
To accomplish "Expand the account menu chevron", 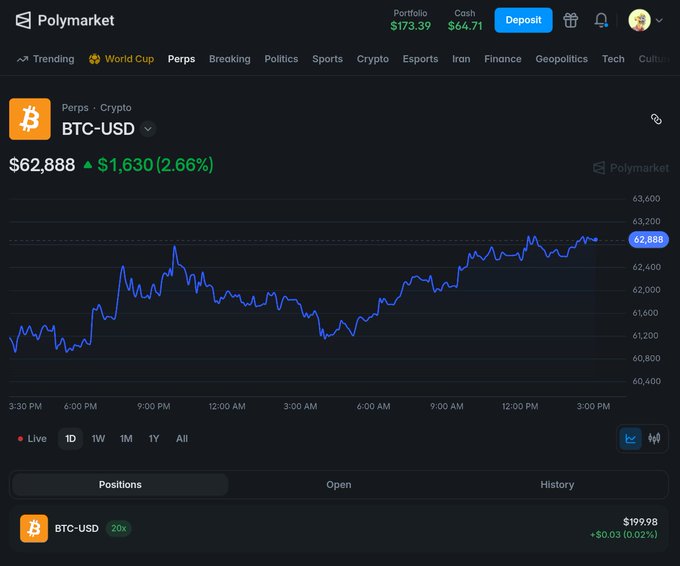I will click(659, 20).
